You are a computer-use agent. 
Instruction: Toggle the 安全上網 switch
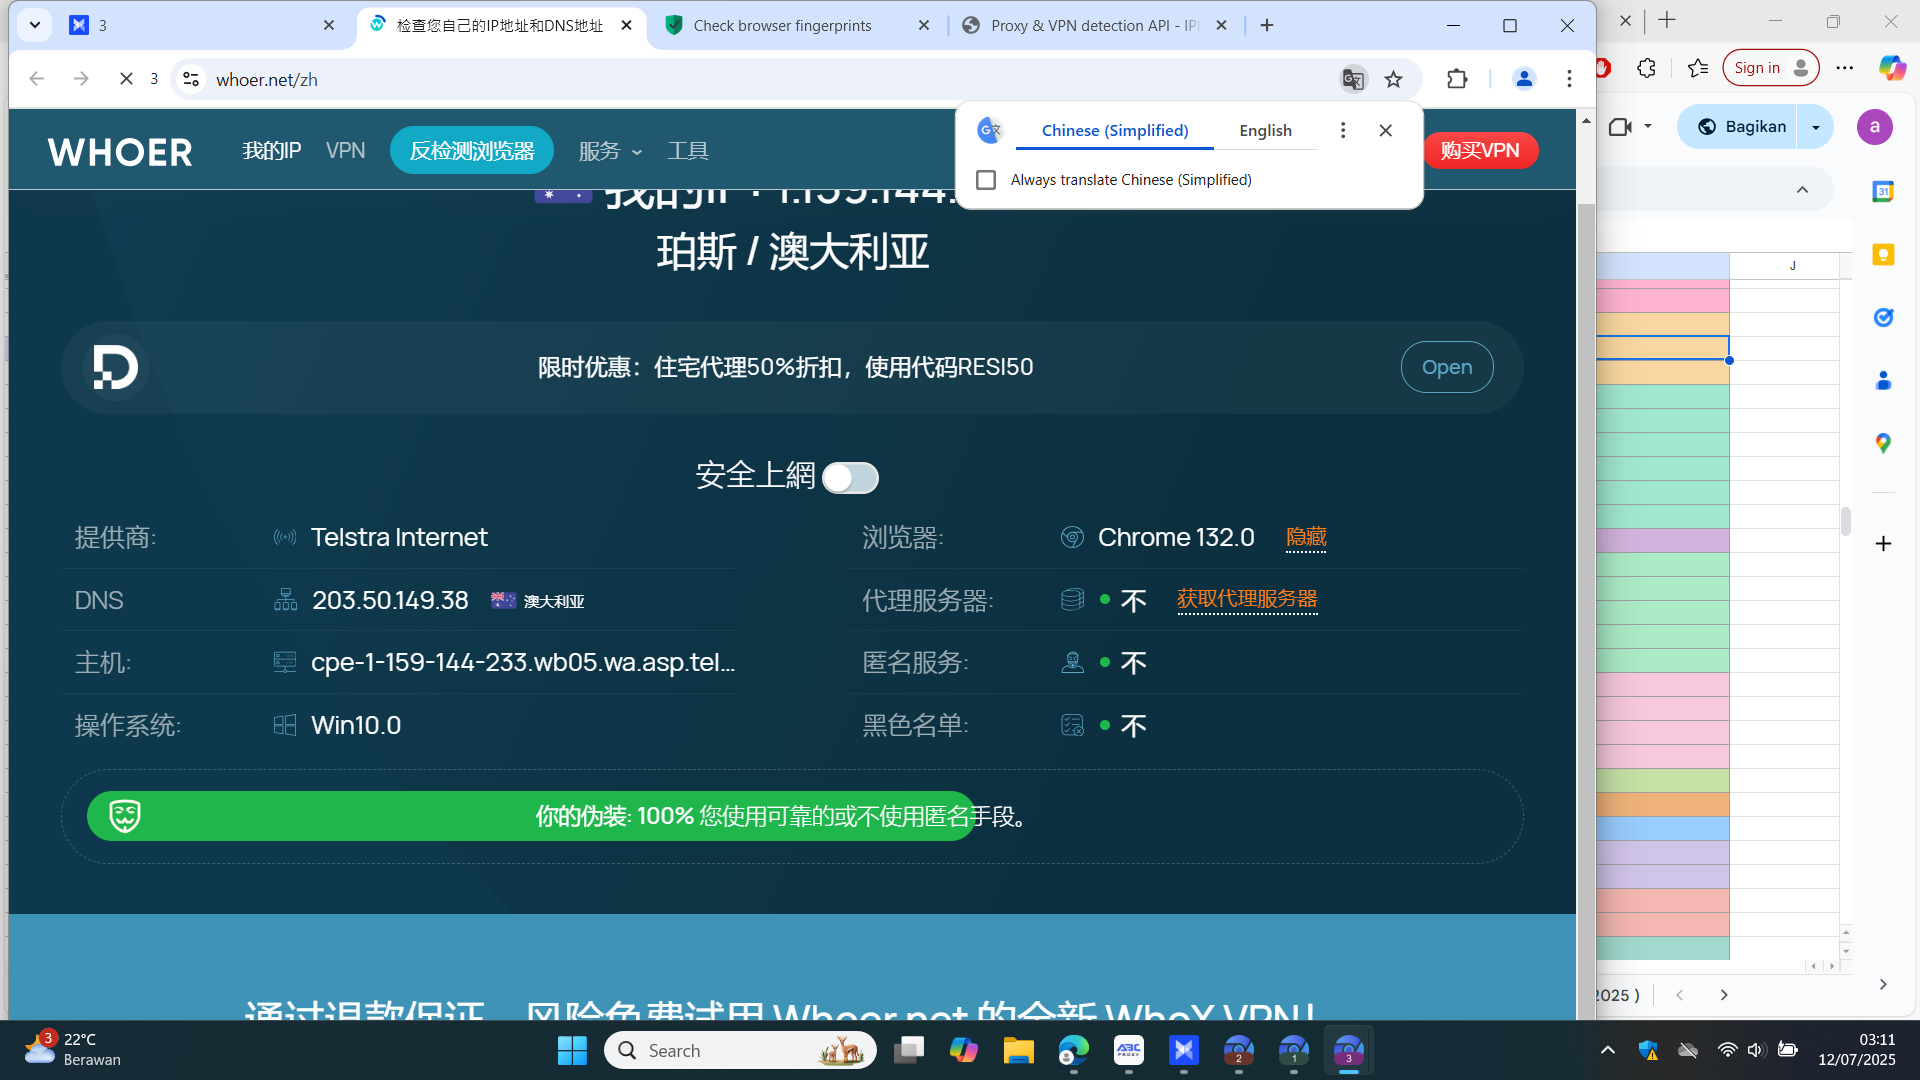850,478
